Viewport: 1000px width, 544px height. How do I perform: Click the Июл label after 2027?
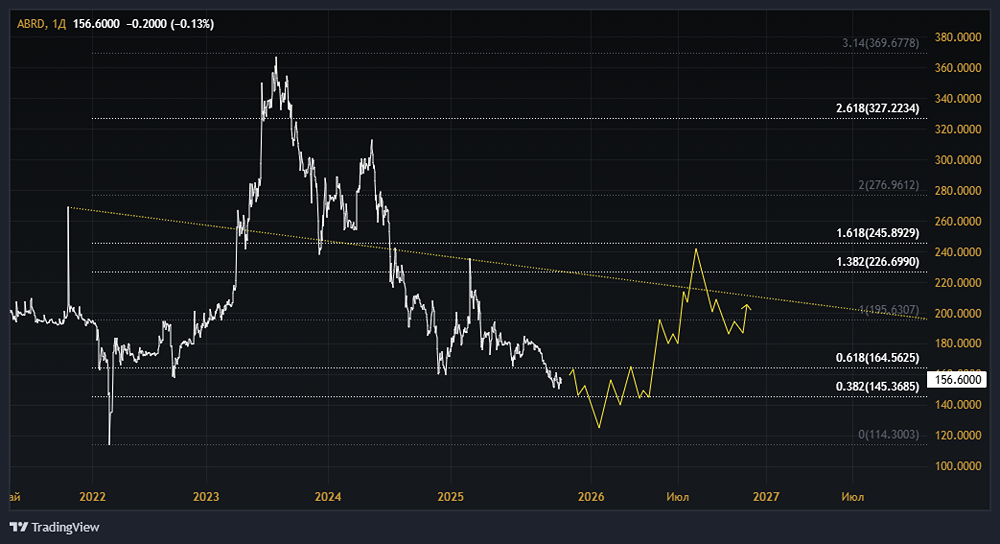[853, 496]
